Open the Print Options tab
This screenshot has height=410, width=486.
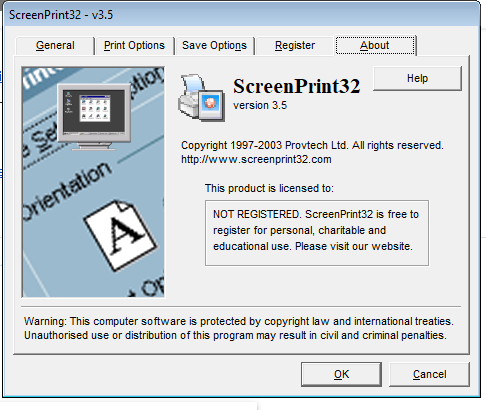click(x=134, y=45)
